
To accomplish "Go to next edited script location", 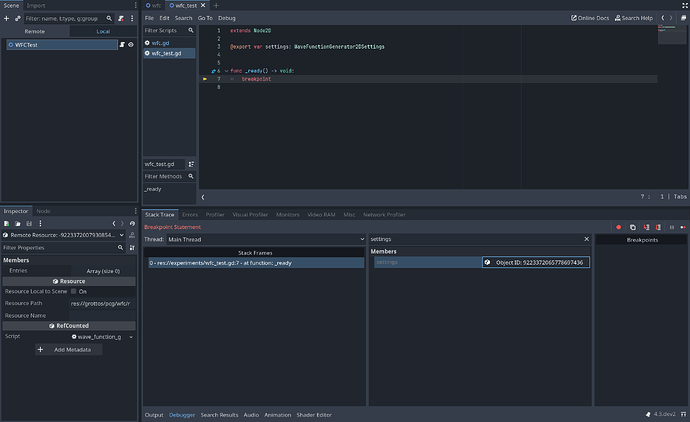I will [671, 18].
